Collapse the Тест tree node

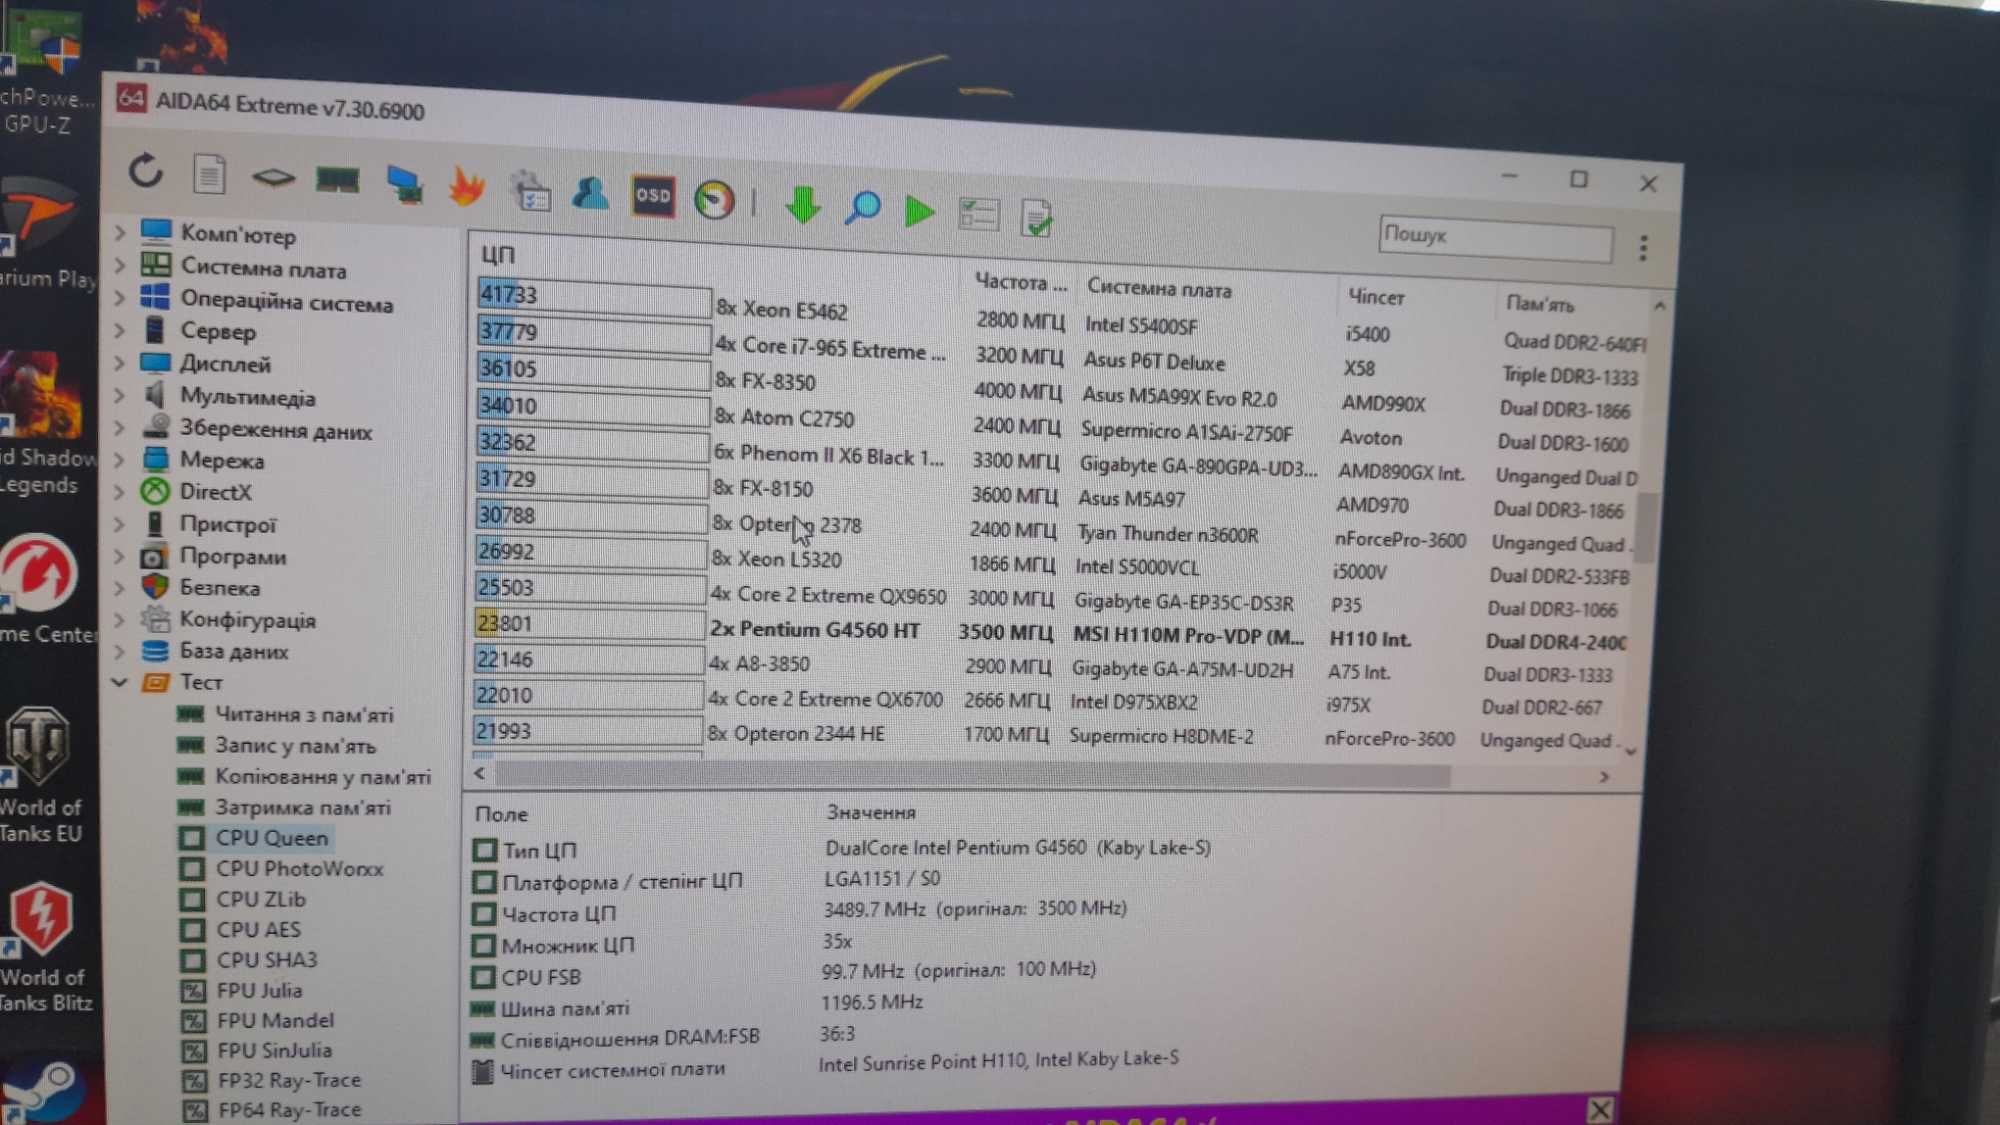point(120,682)
